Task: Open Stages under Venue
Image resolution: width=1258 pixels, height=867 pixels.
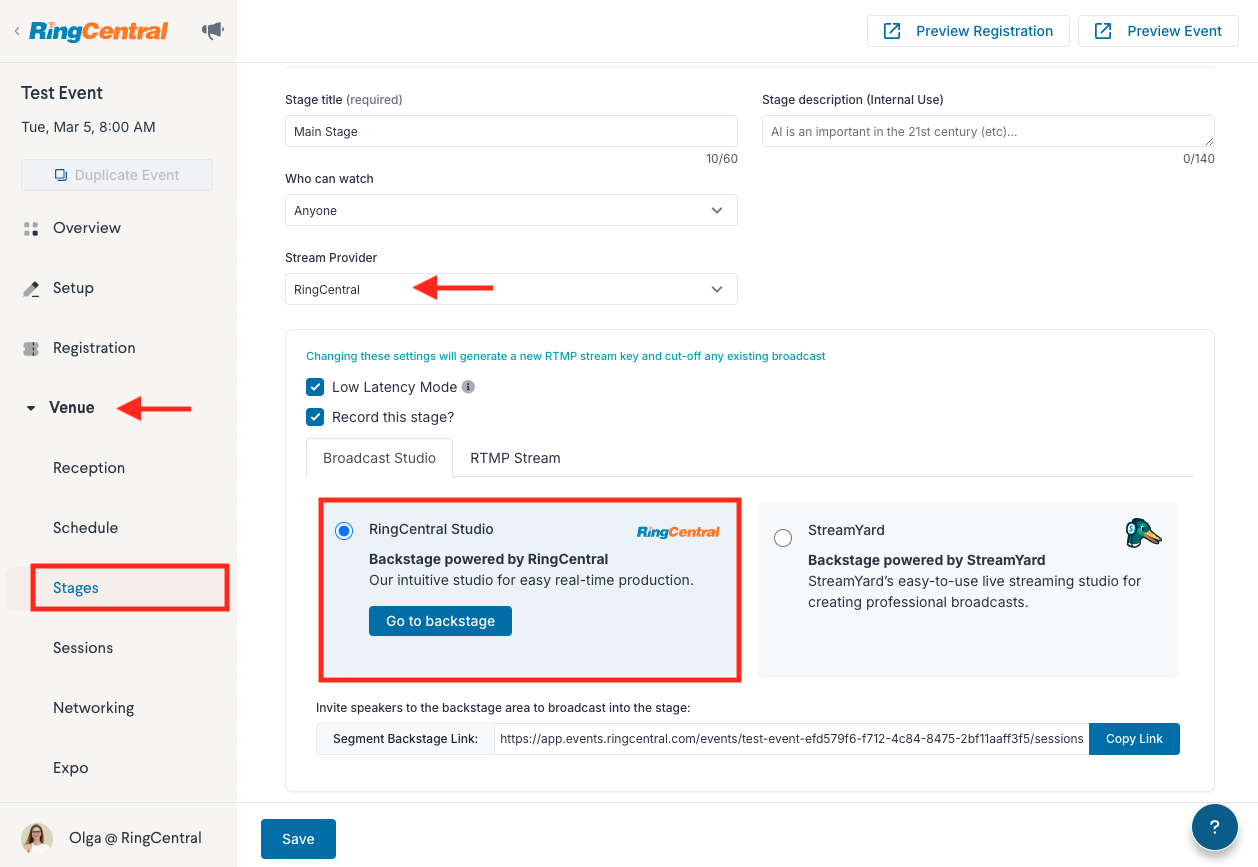Action: (76, 588)
